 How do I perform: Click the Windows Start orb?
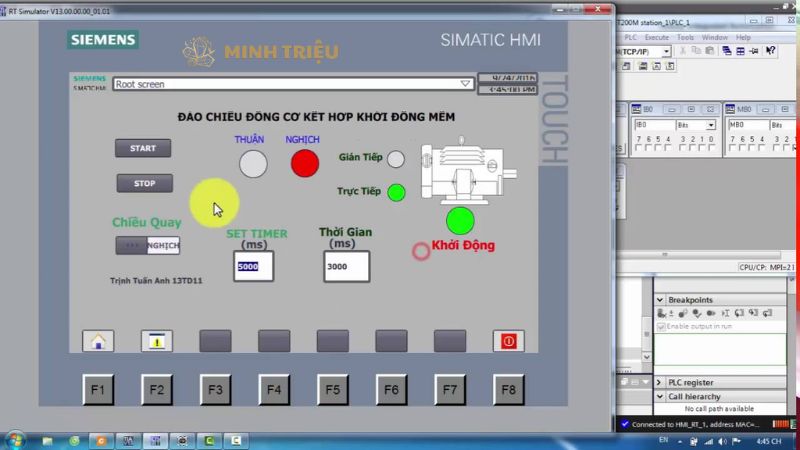pyautogui.click(x=16, y=440)
